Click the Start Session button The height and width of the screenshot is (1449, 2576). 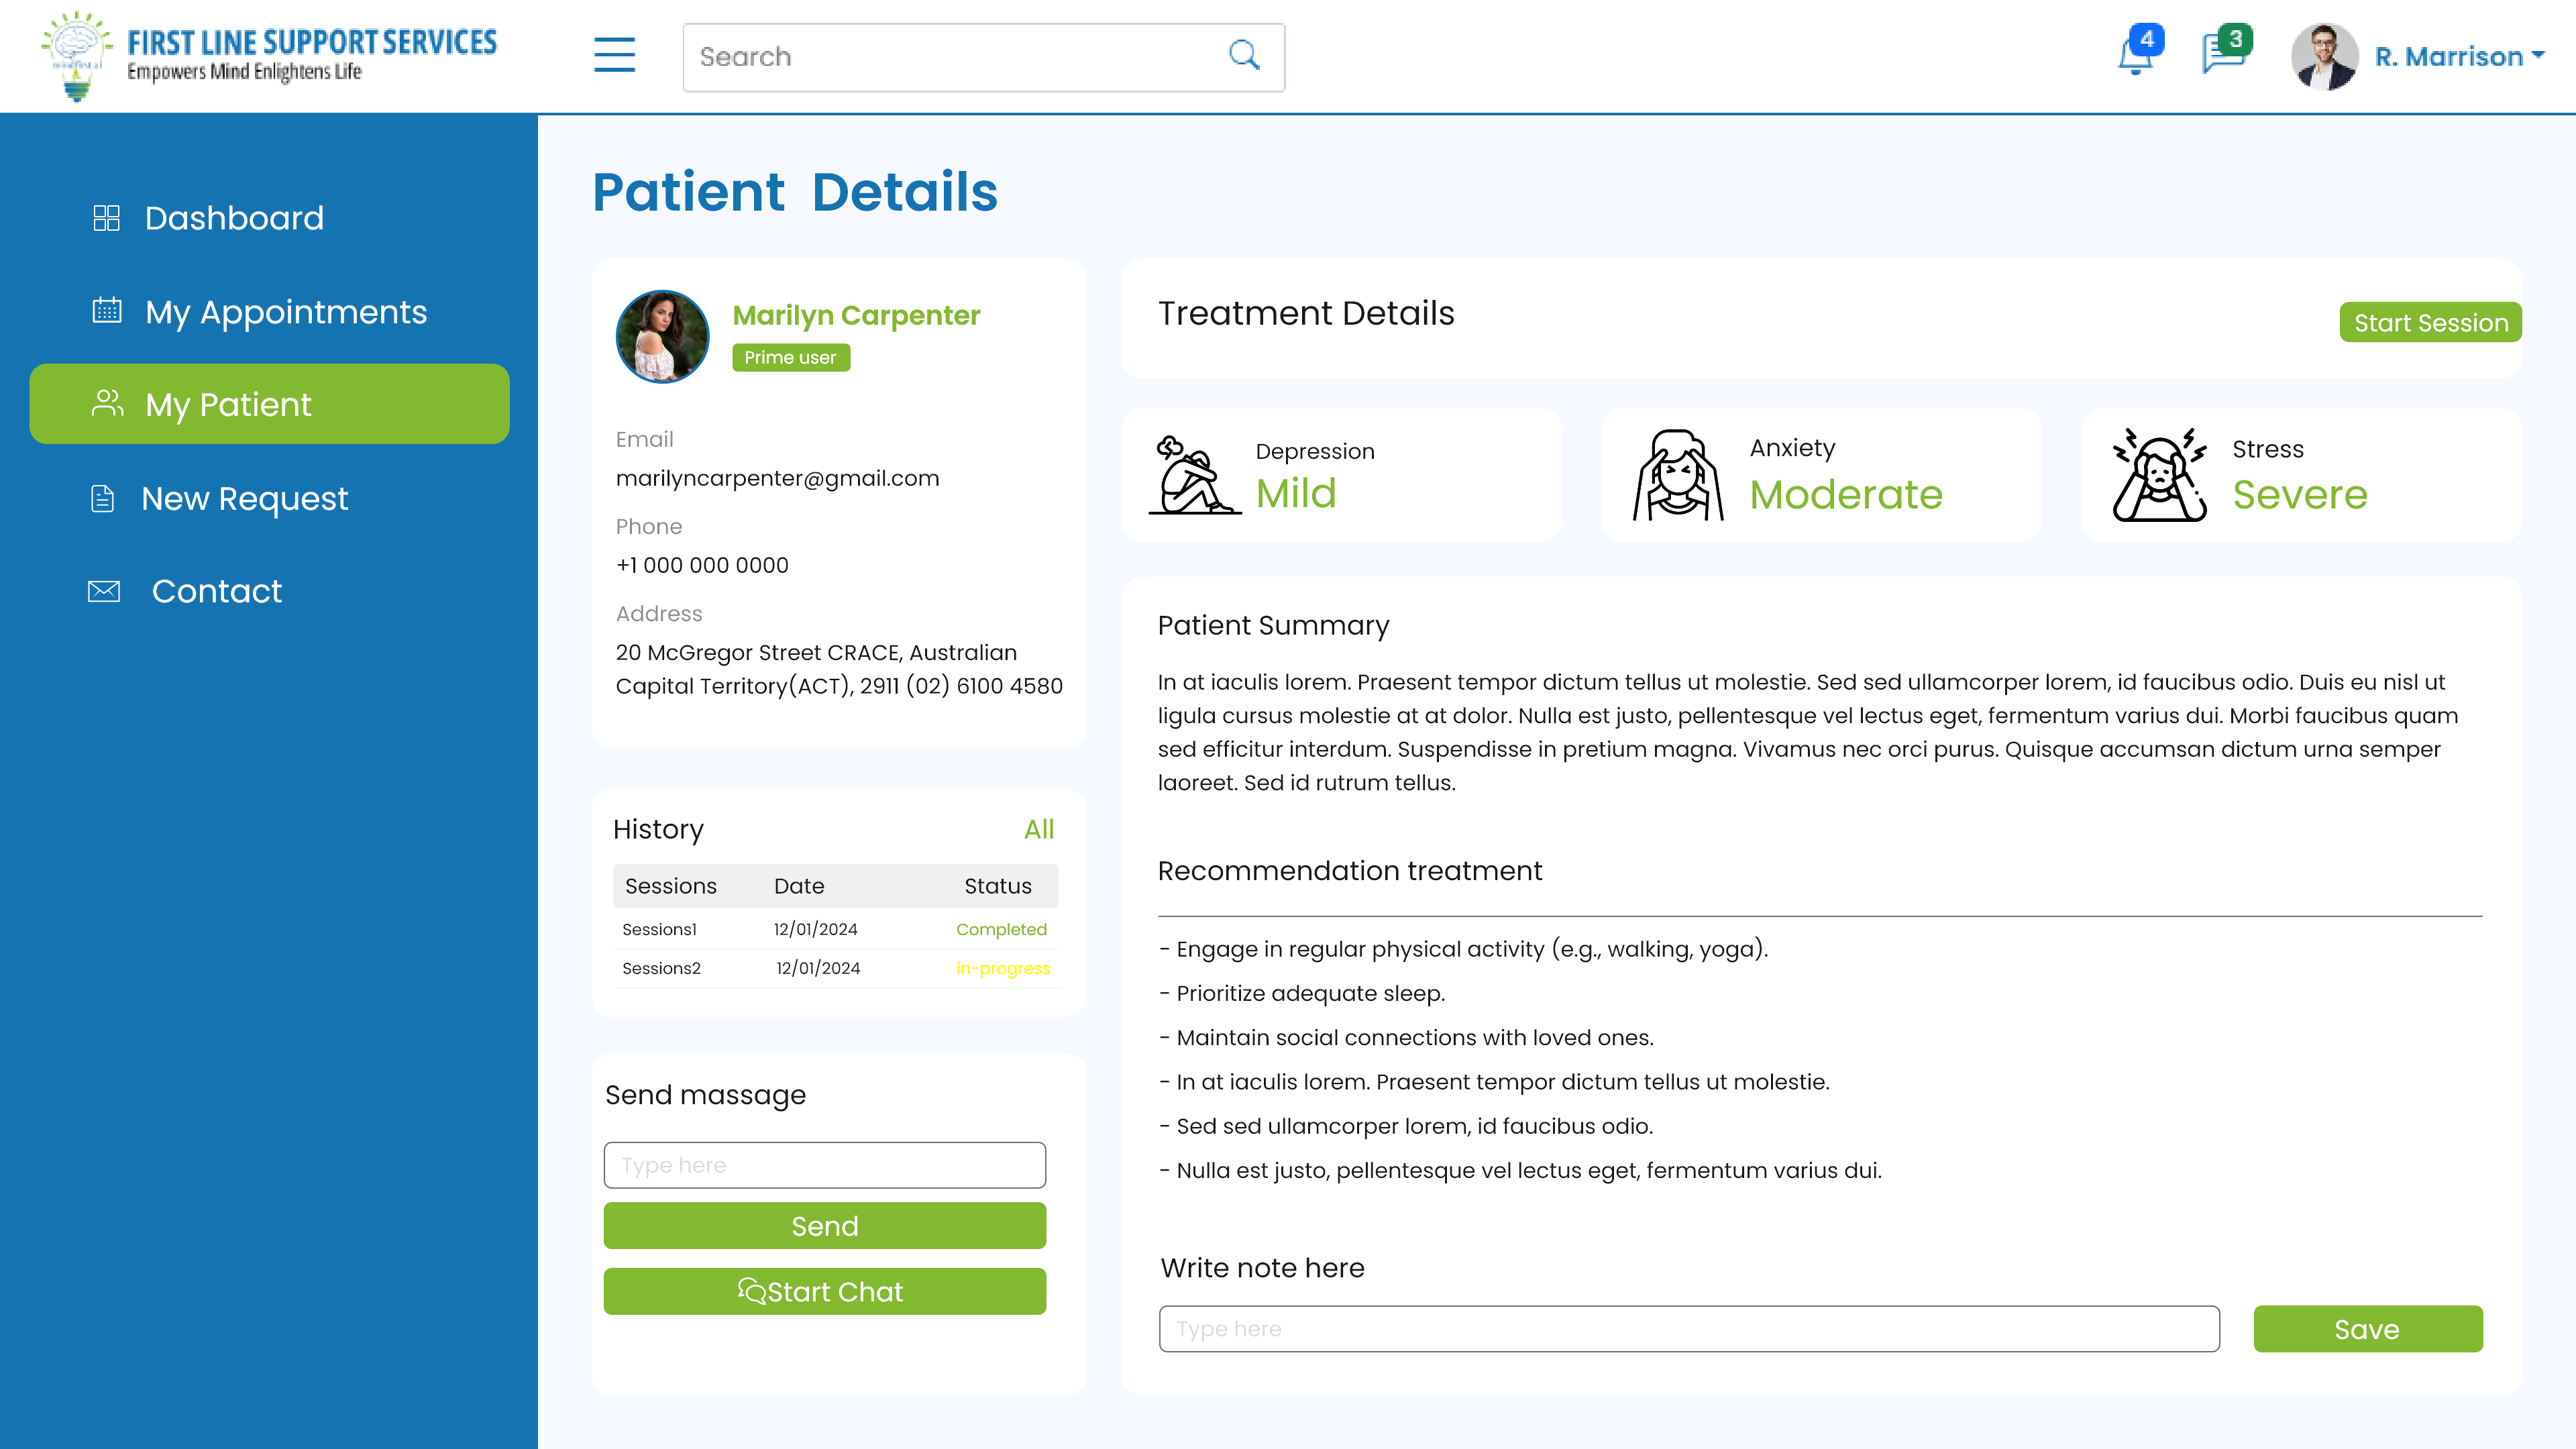[x=2430, y=323]
